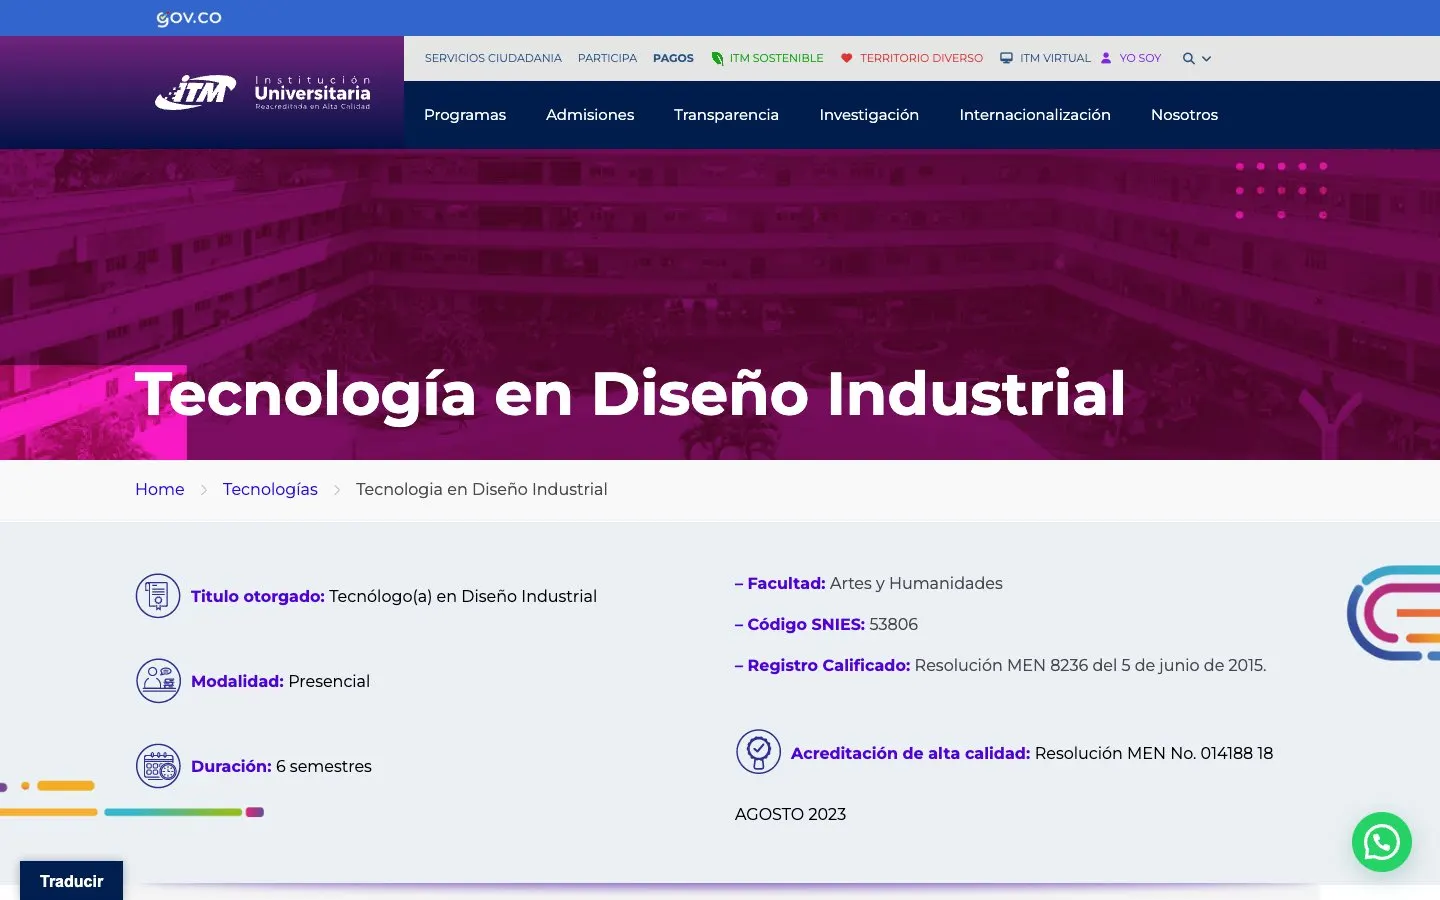Click the SNIES code 53806
The image size is (1440, 900).
pyautogui.click(x=893, y=624)
